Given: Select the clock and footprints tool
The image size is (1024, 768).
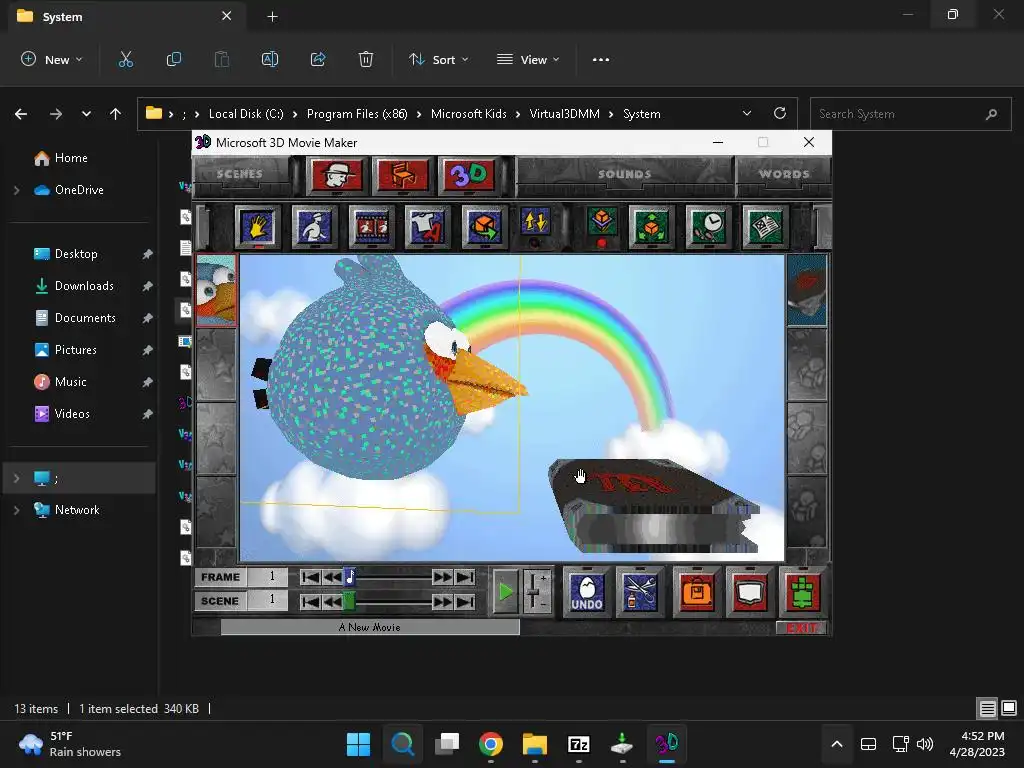Looking at the screenshot, I should click(708, 227).
